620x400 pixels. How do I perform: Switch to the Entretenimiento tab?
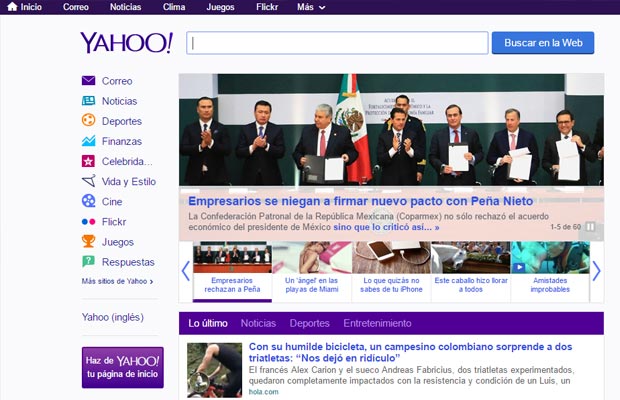tap(377, 323)
